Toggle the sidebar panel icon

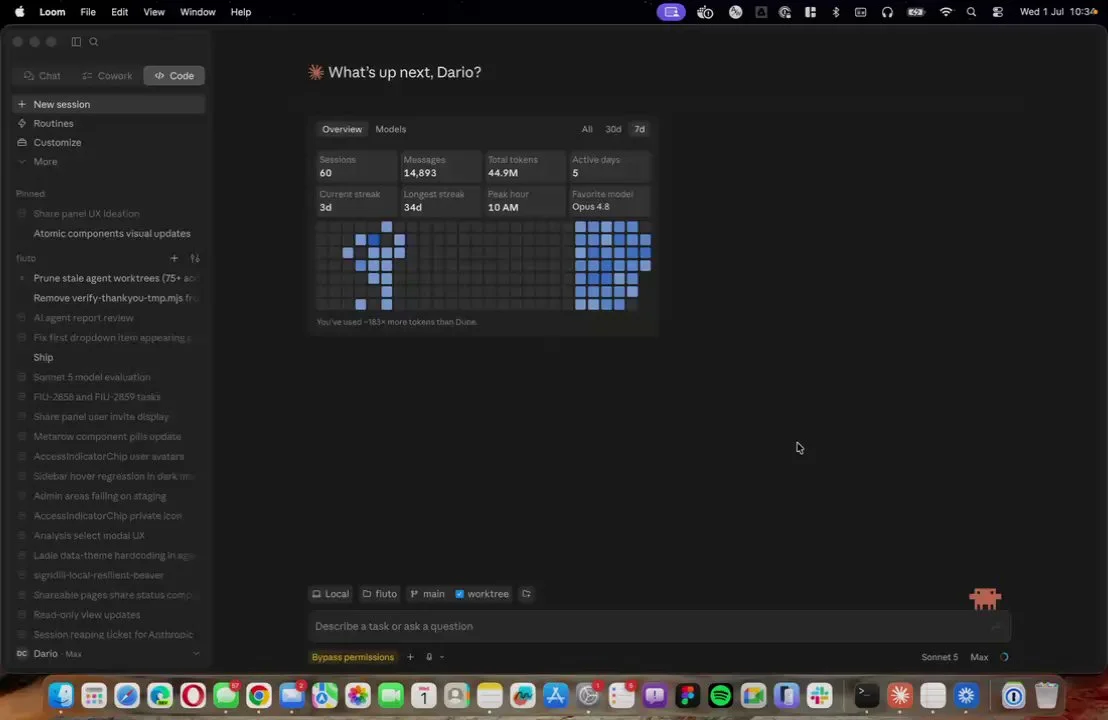pyautogui.click(x=76, y=42)
